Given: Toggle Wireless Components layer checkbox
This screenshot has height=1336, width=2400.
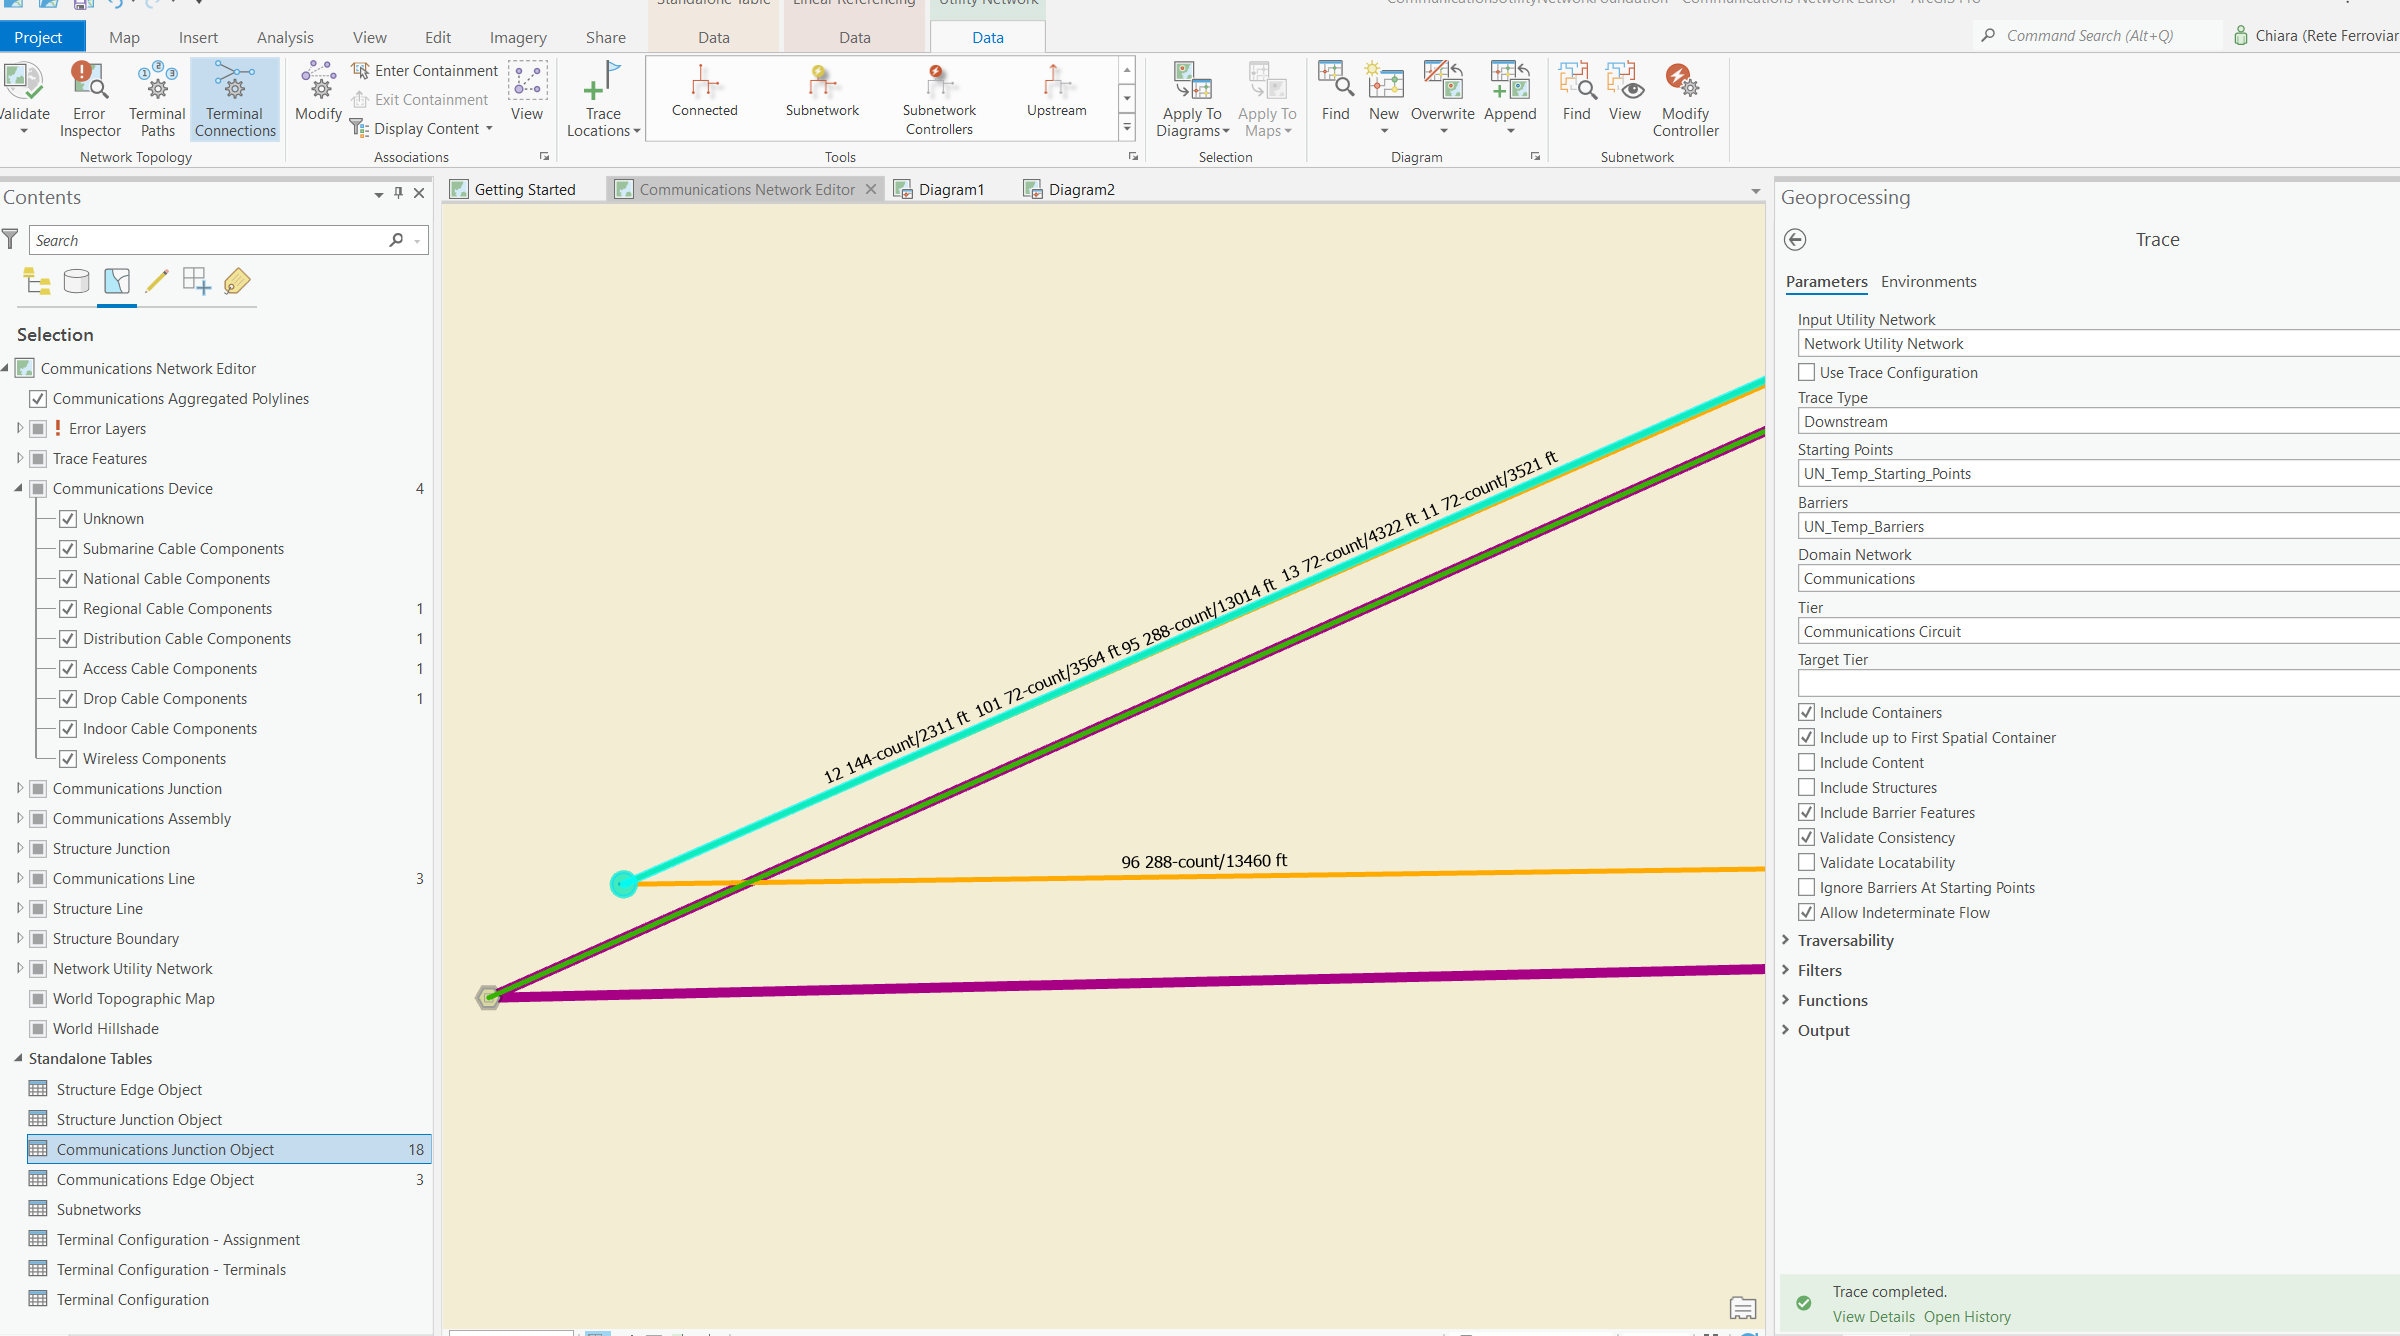Looking at the screenshot, I should (x=68, y=759).
